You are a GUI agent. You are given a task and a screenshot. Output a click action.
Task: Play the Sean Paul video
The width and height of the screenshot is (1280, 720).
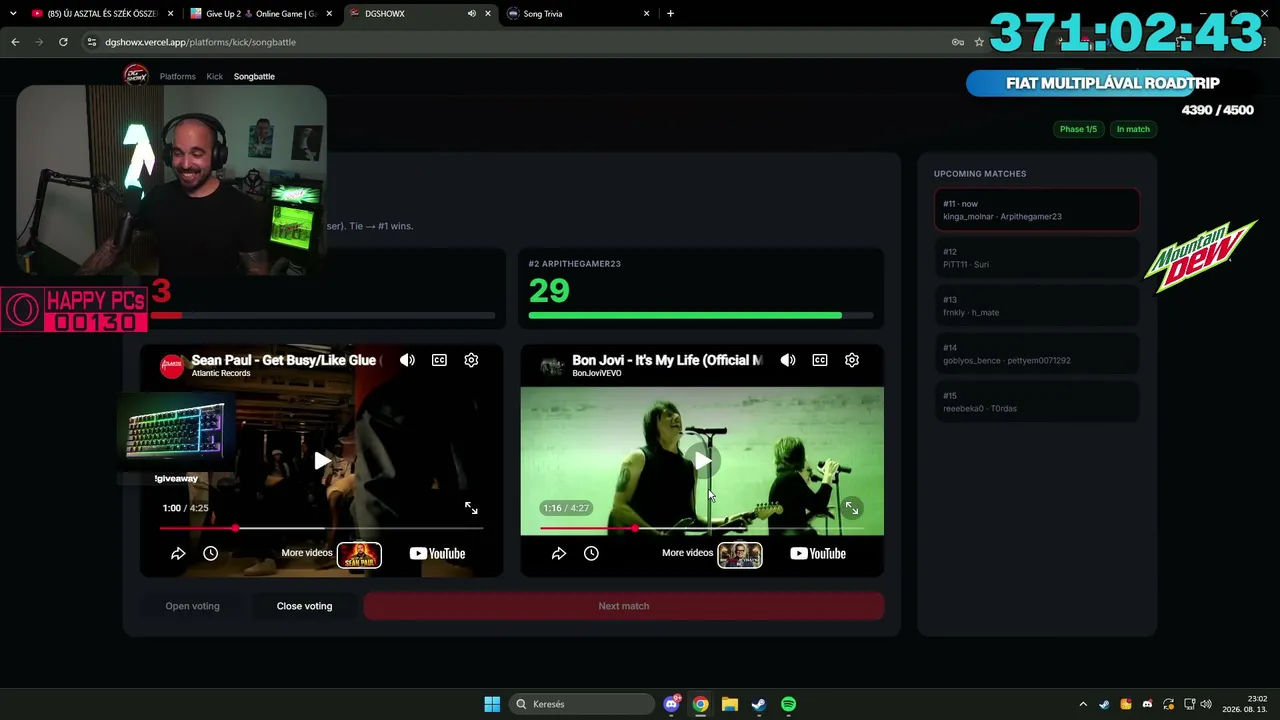(x=322, y=461)
